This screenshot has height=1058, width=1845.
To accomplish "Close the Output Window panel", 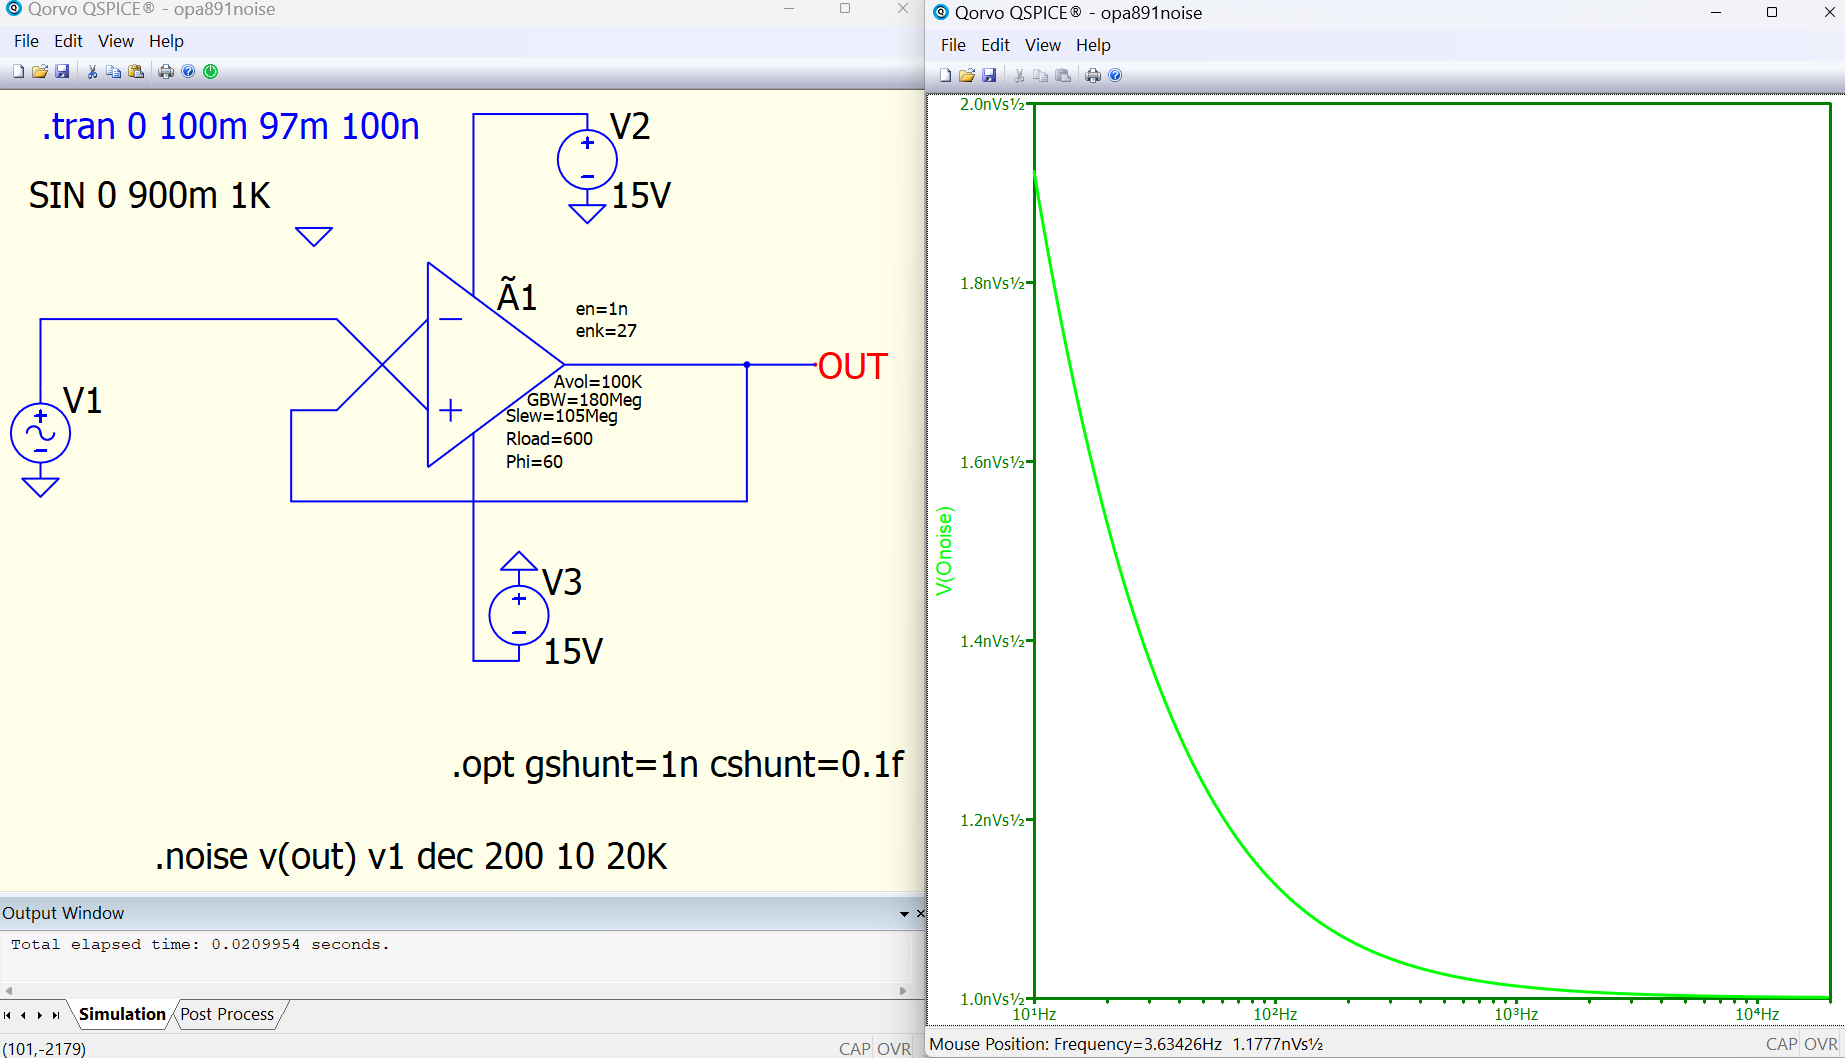I will [x=920, y=914].
